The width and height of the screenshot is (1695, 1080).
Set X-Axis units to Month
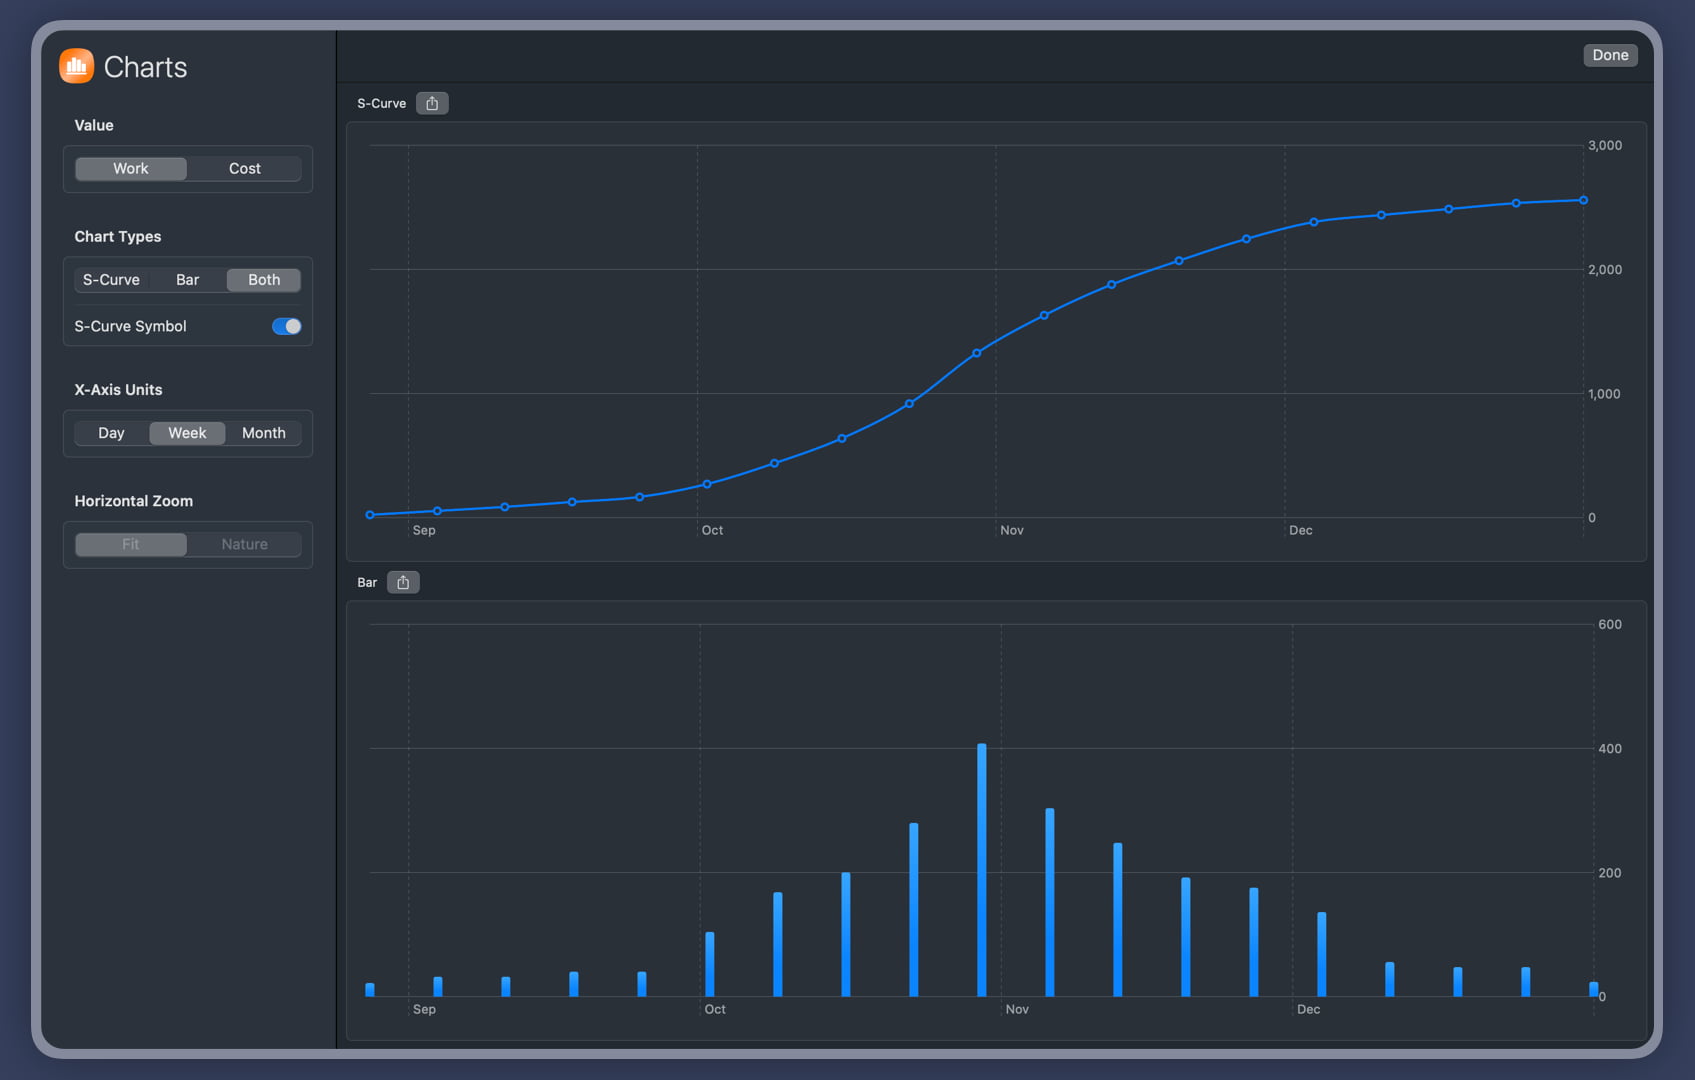click(x=264, y=433)
